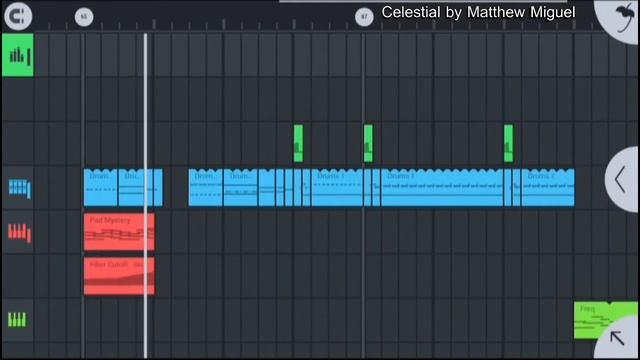640x360 pixels.
Task: Select the longest Drums 1 clip
Action: pyautogui.click(x=442, y=187)
